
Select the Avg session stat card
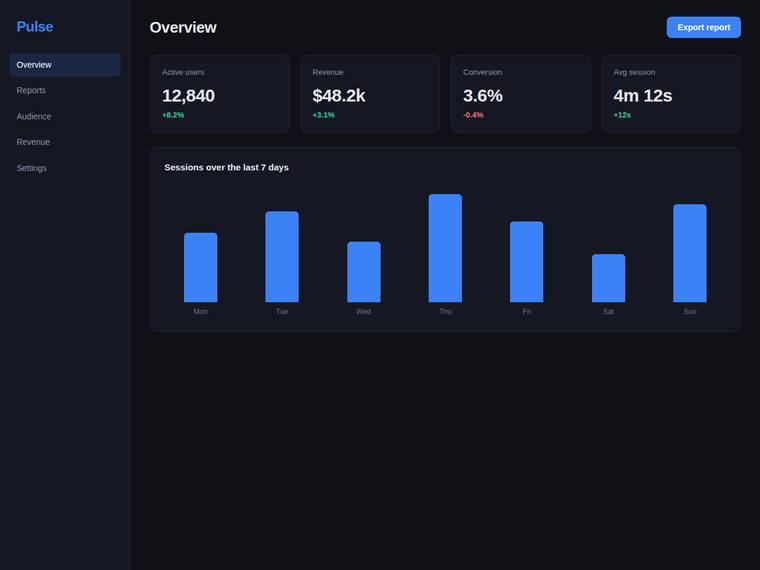click(x=671, y=94)
